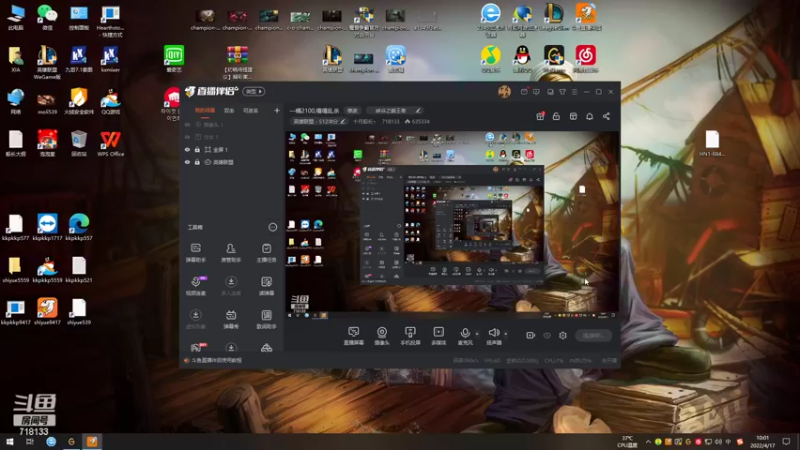Toggle the room lock icon beside gift box
The height and width of the screenshot is (450, 800).
(556, 116)
